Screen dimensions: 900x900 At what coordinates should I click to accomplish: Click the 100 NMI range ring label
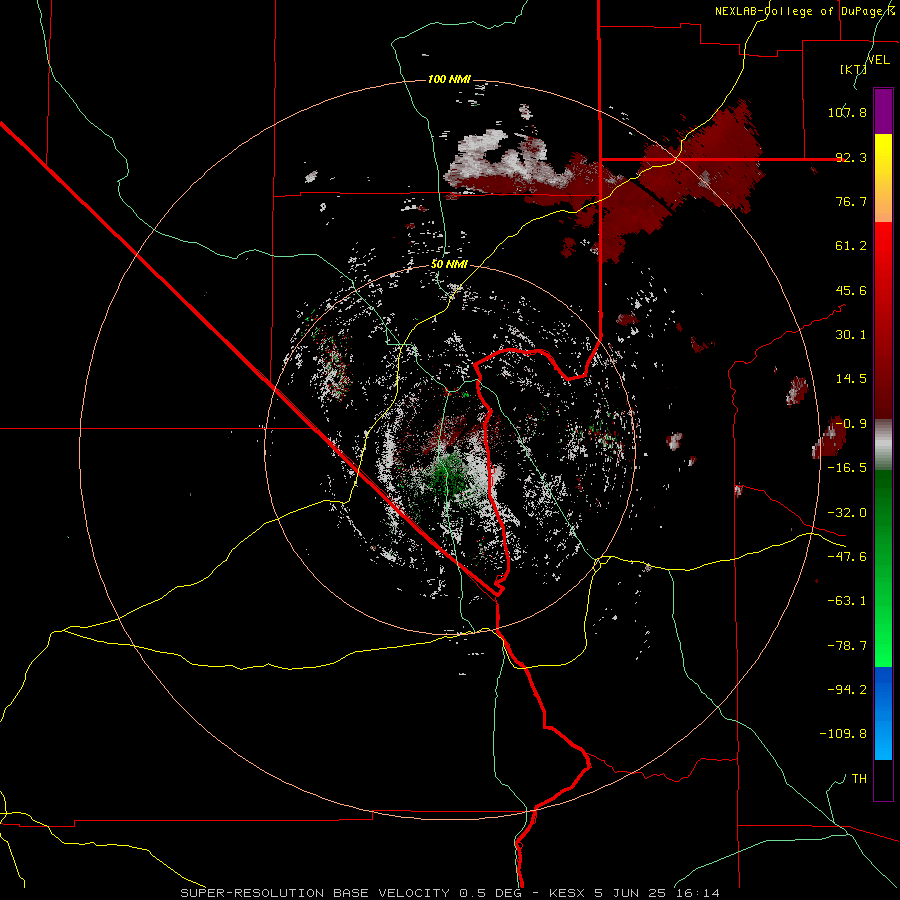pyautogui.click(x=449, y=79)
